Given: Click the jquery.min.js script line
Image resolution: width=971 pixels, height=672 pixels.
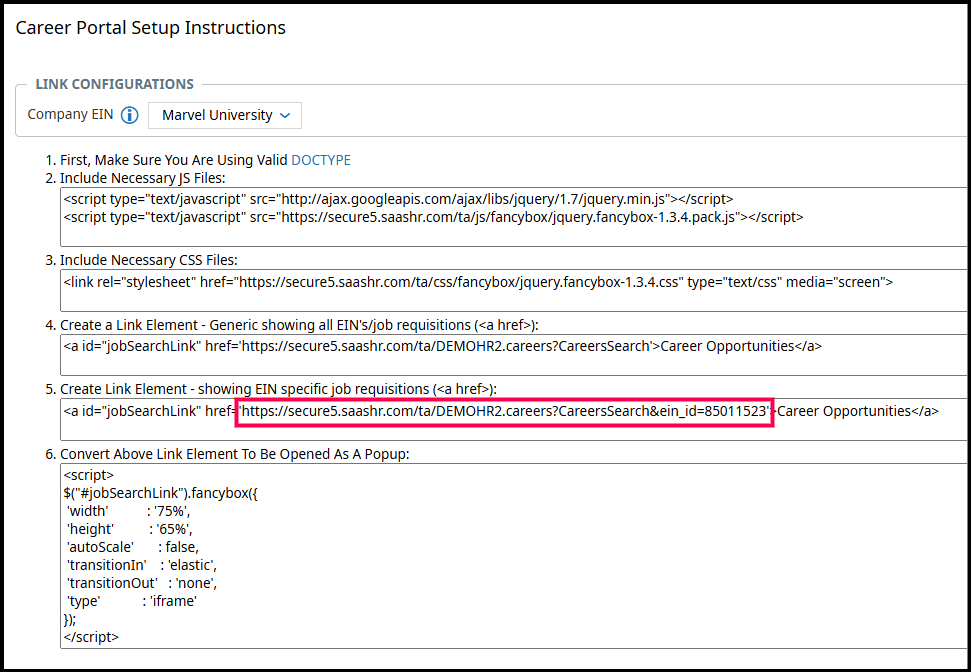Looking at the screenshot, I should pyautogui.click(x=398, y=199).
